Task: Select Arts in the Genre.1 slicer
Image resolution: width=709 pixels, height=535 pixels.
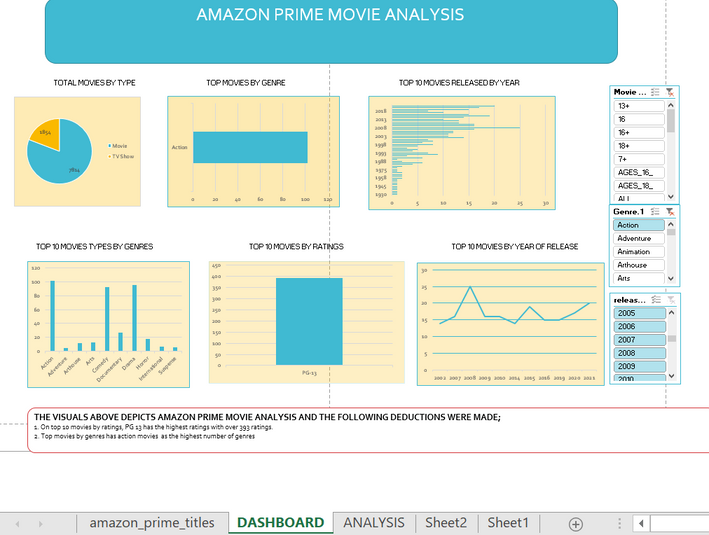Action: (x=638, y=278)
